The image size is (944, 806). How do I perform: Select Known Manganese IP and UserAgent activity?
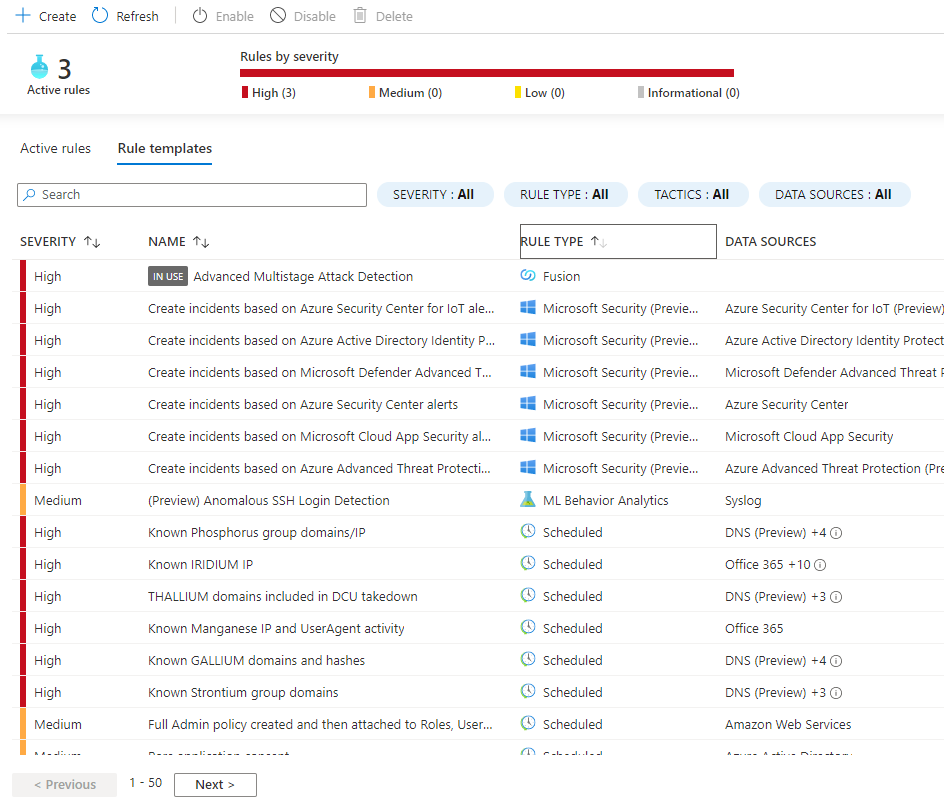(x=276, y=628)
